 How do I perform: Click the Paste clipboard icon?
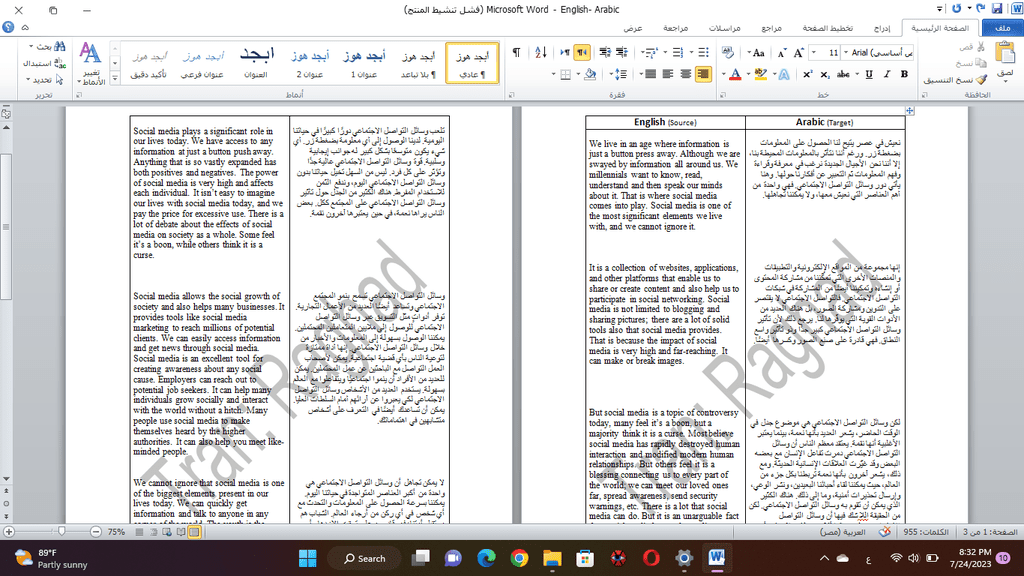coord(1005,53)
